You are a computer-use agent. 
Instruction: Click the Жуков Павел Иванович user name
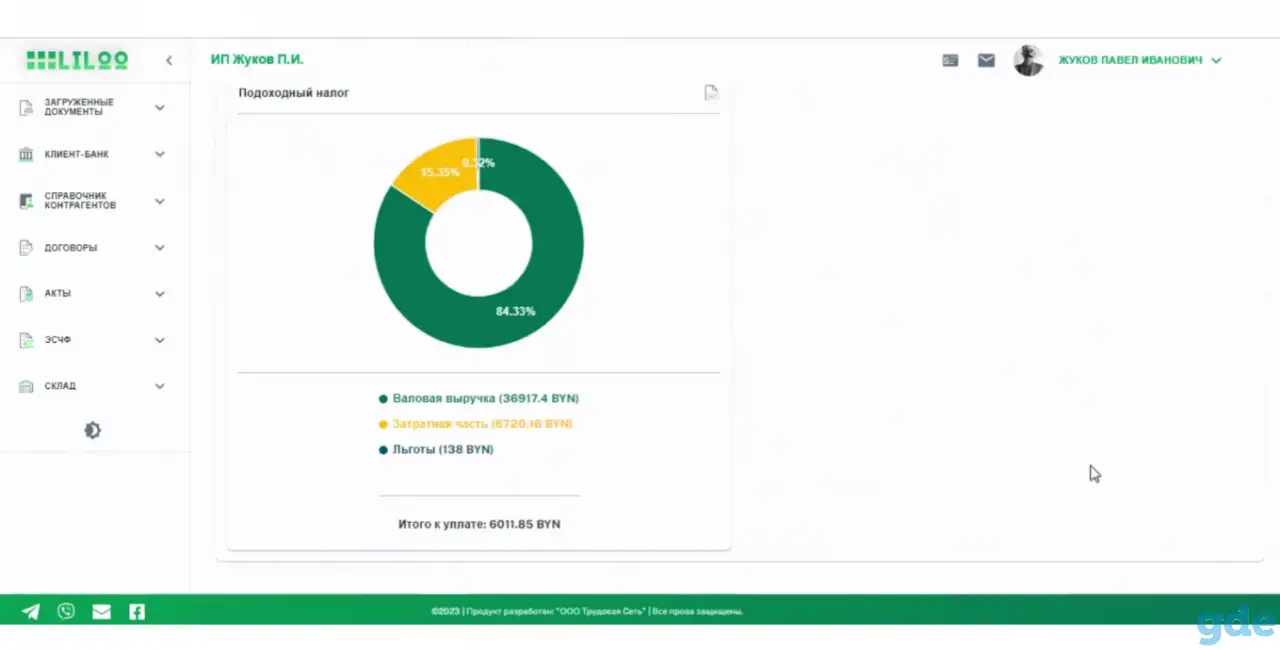[1130, 60]
